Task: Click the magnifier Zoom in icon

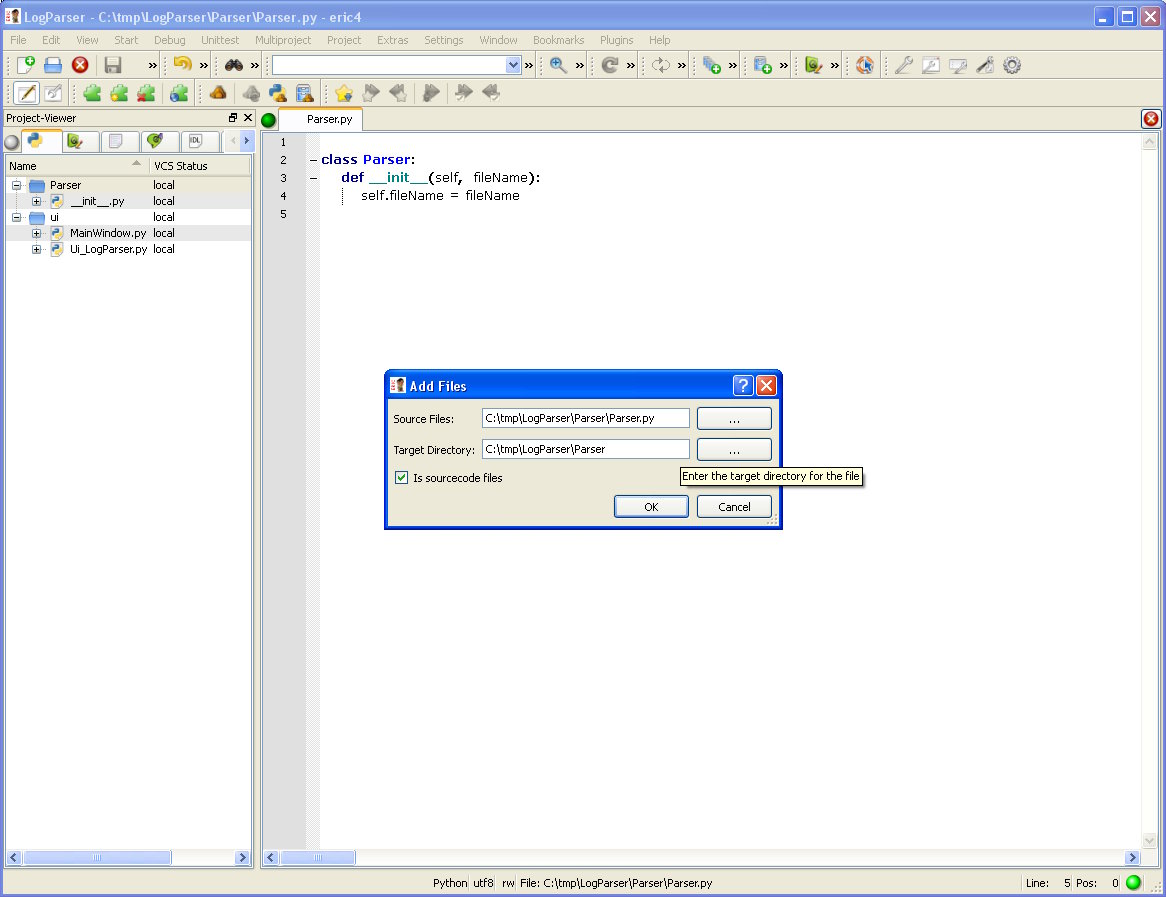Action: (558, 65)
